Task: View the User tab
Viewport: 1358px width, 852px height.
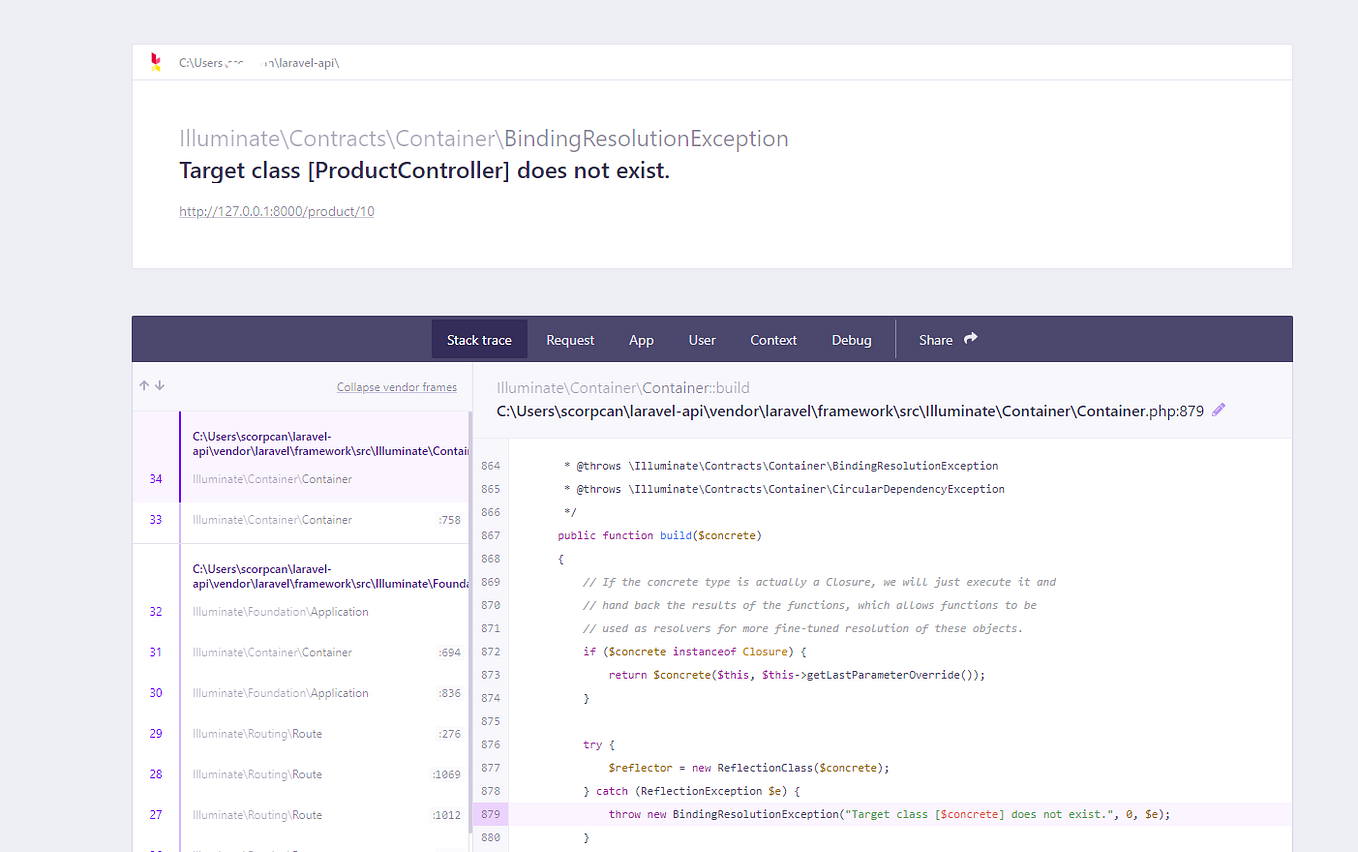Action: 701,339
